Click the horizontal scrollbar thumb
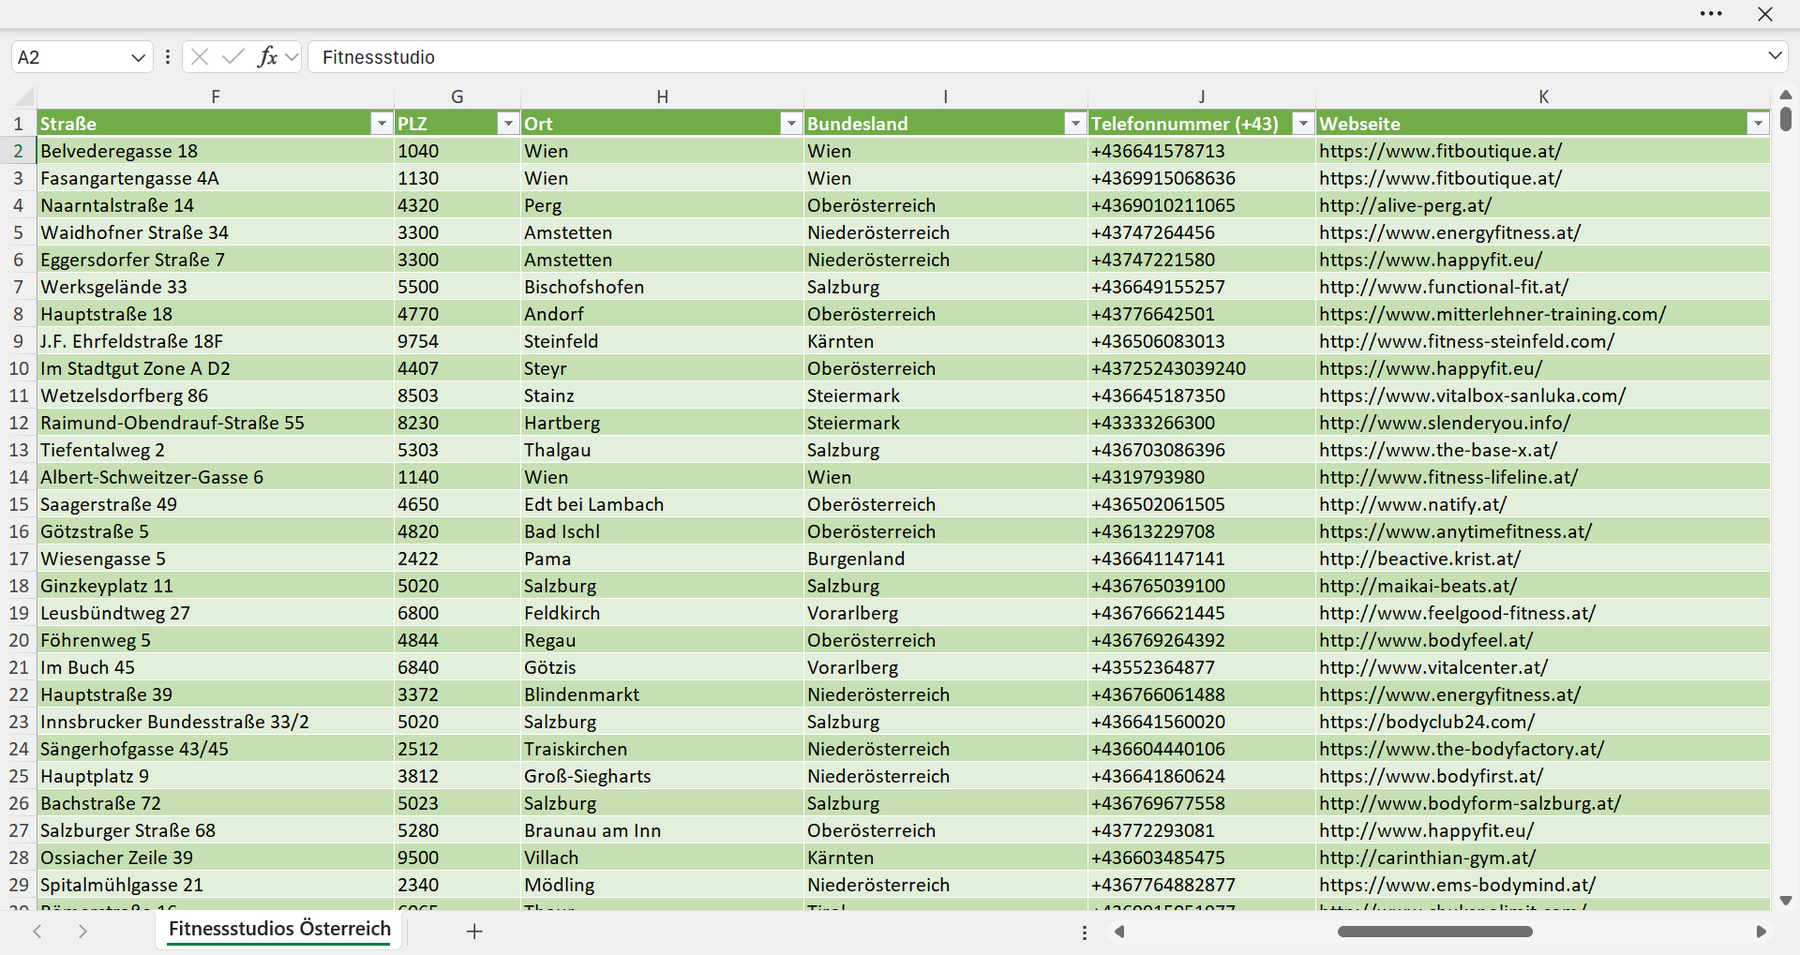This screenshot has height=955, width=1800. 1435,931
